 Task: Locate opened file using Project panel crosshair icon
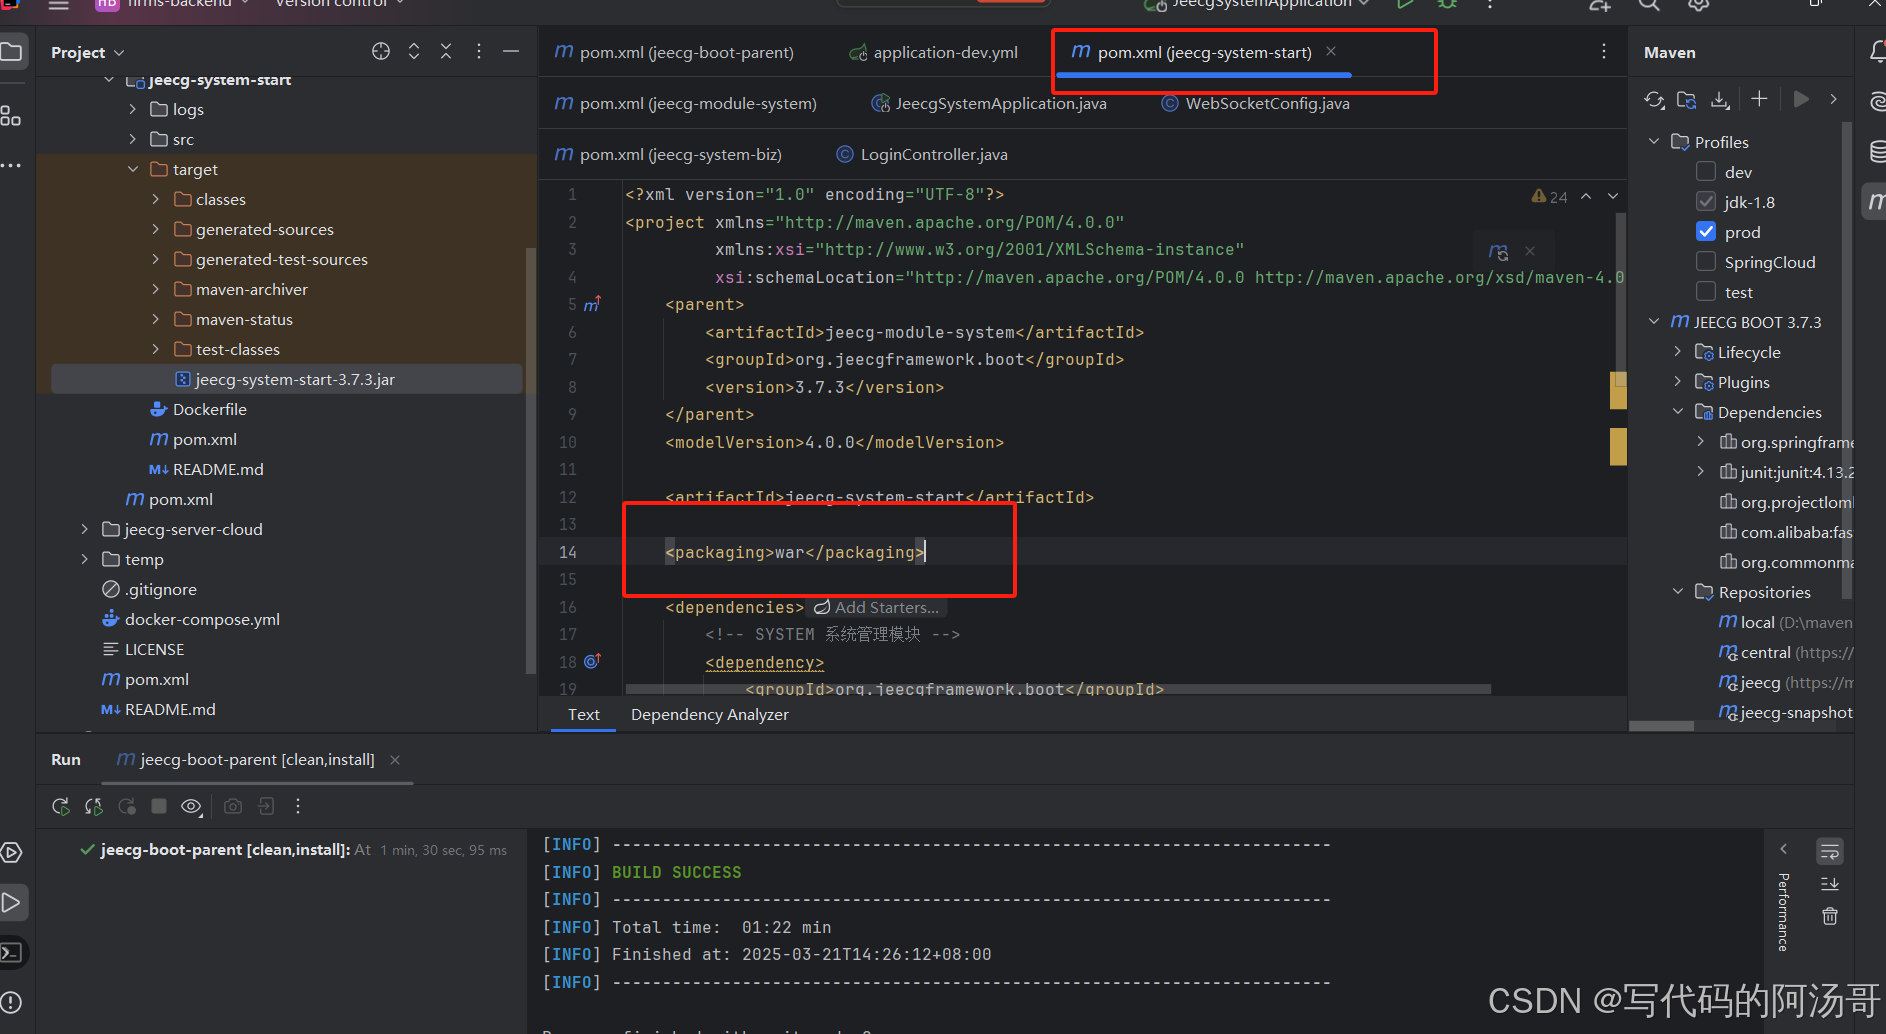(x=380, y=51)
